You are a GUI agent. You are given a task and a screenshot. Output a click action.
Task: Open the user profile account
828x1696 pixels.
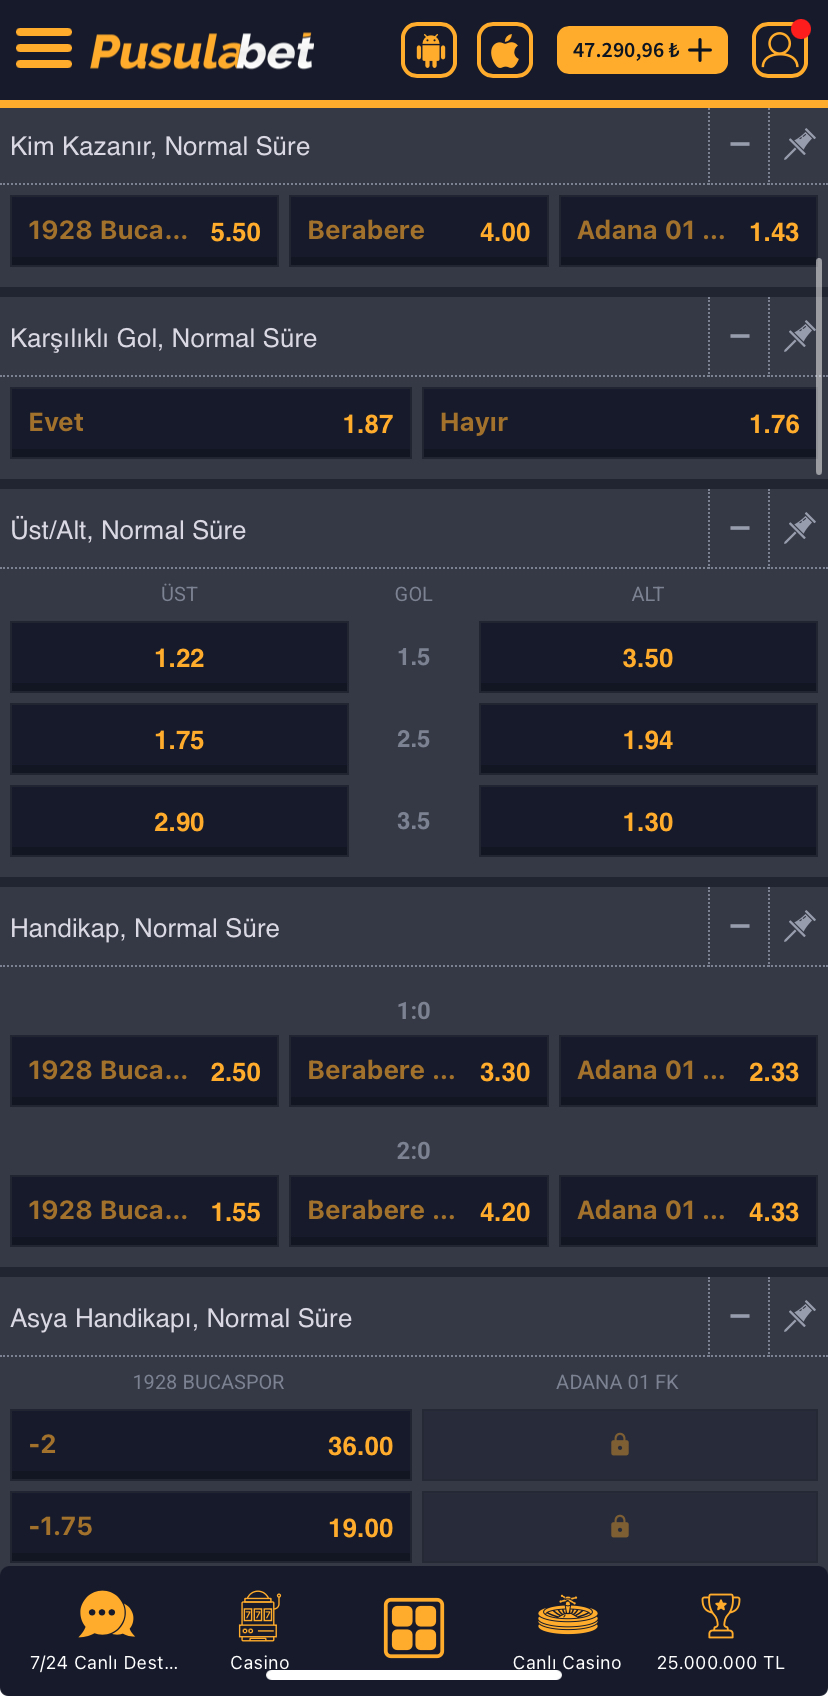pyautogui.click(x=780, y=50)
